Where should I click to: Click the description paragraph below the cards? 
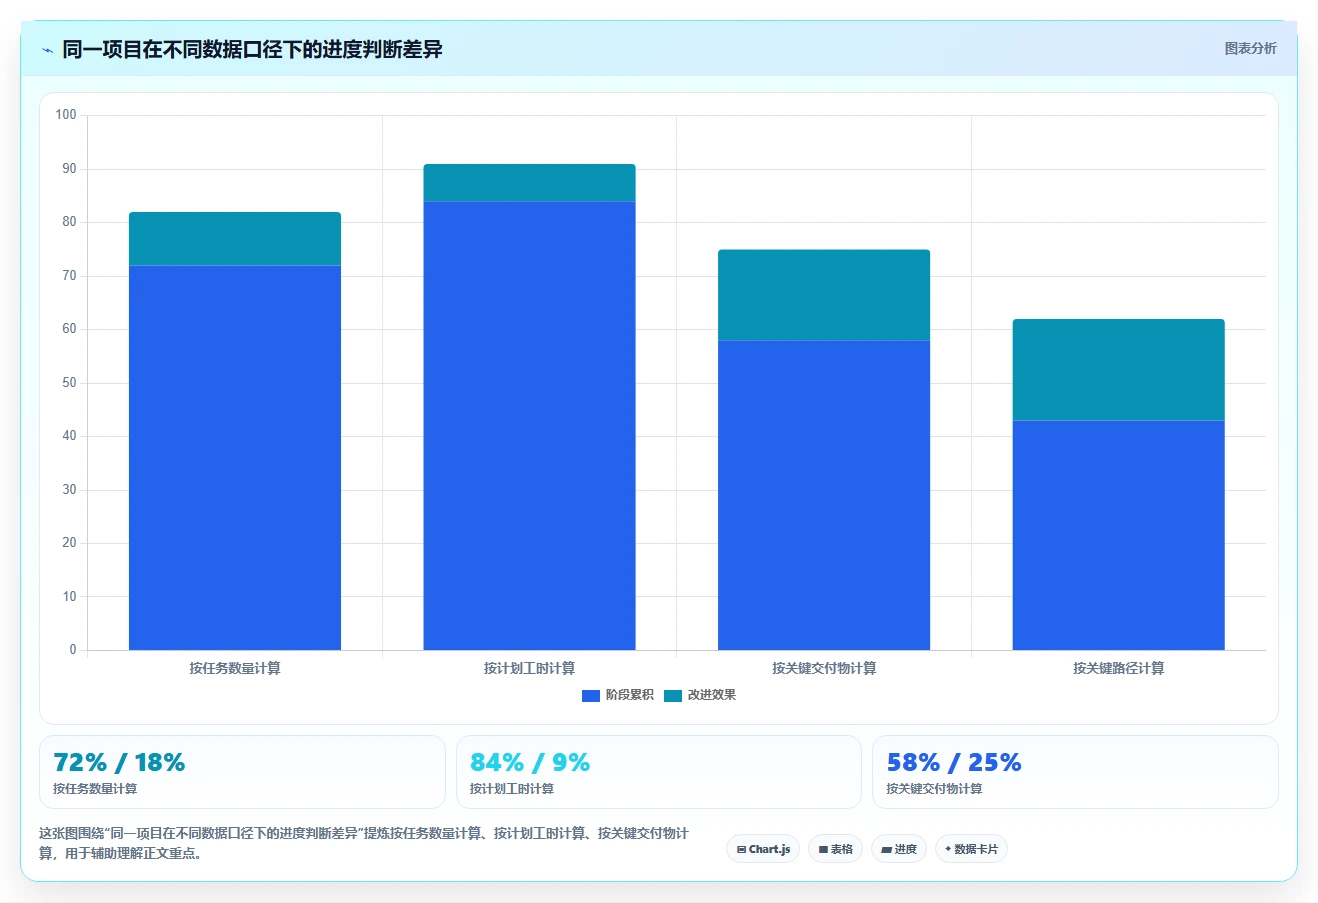point(364,843)
